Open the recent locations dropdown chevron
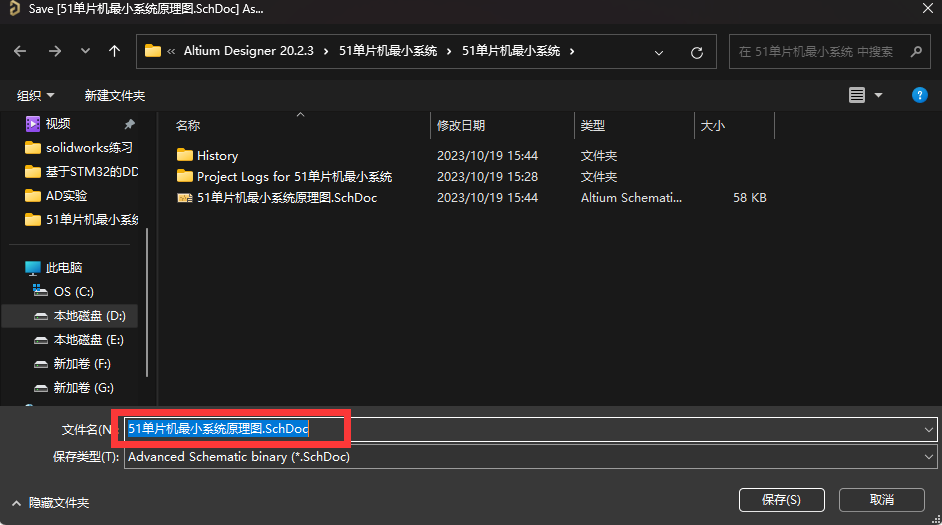The width and height of the screenshot is (942, 525). point(85,51)
